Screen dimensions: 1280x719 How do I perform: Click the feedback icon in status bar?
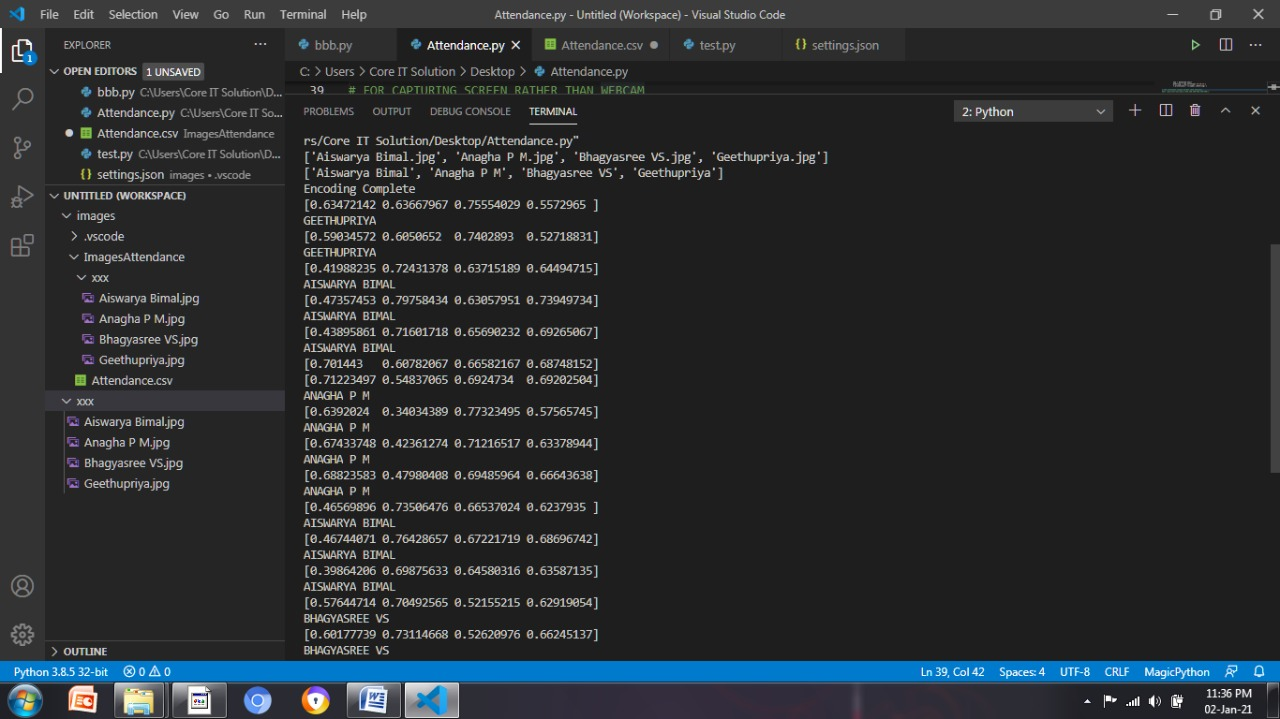click(1232, 672)
